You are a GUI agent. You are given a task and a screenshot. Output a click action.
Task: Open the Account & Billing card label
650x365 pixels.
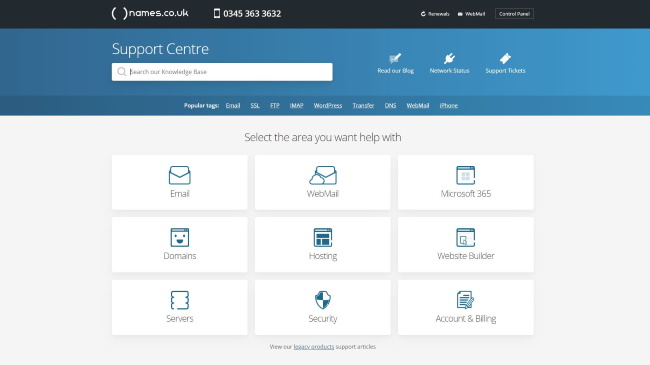point(466,319)
